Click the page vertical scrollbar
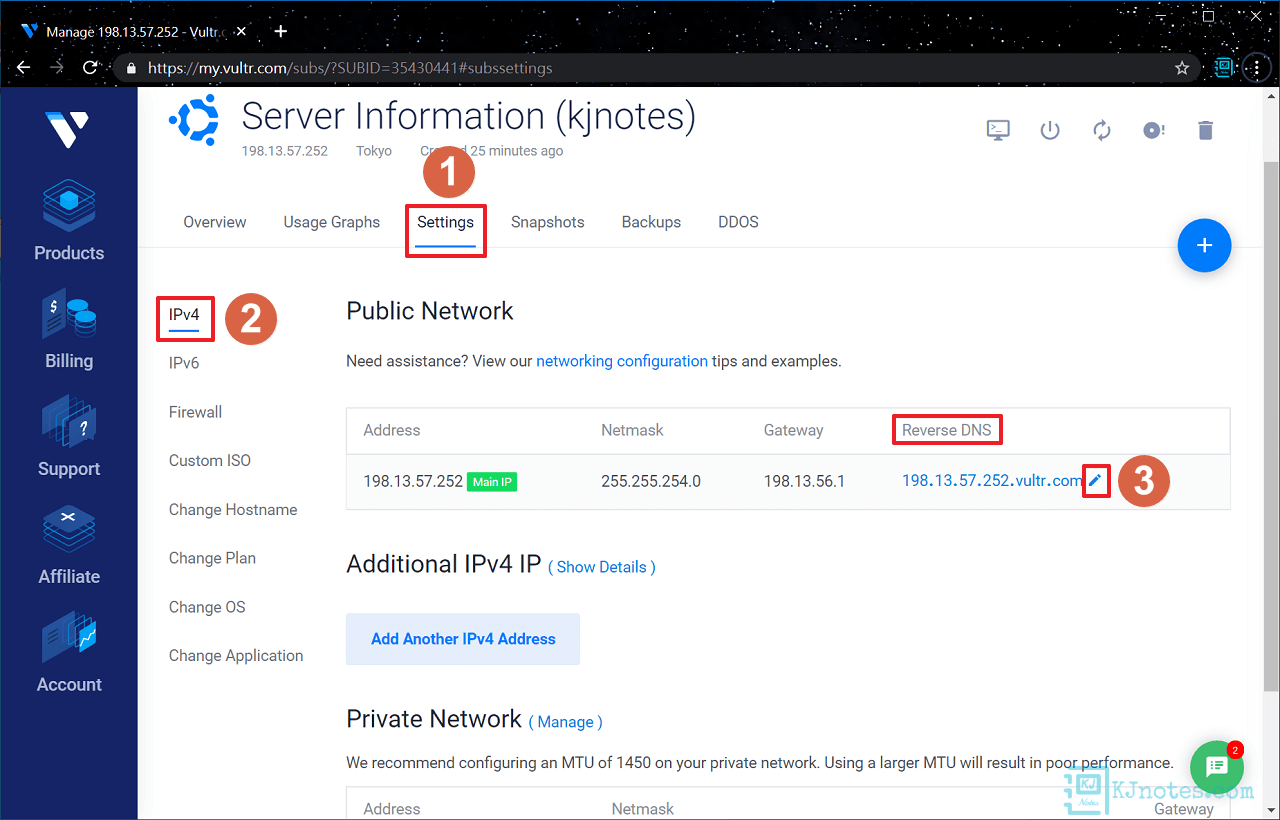Viewport: 1280px width, 820px height. tap(1271, 425)
